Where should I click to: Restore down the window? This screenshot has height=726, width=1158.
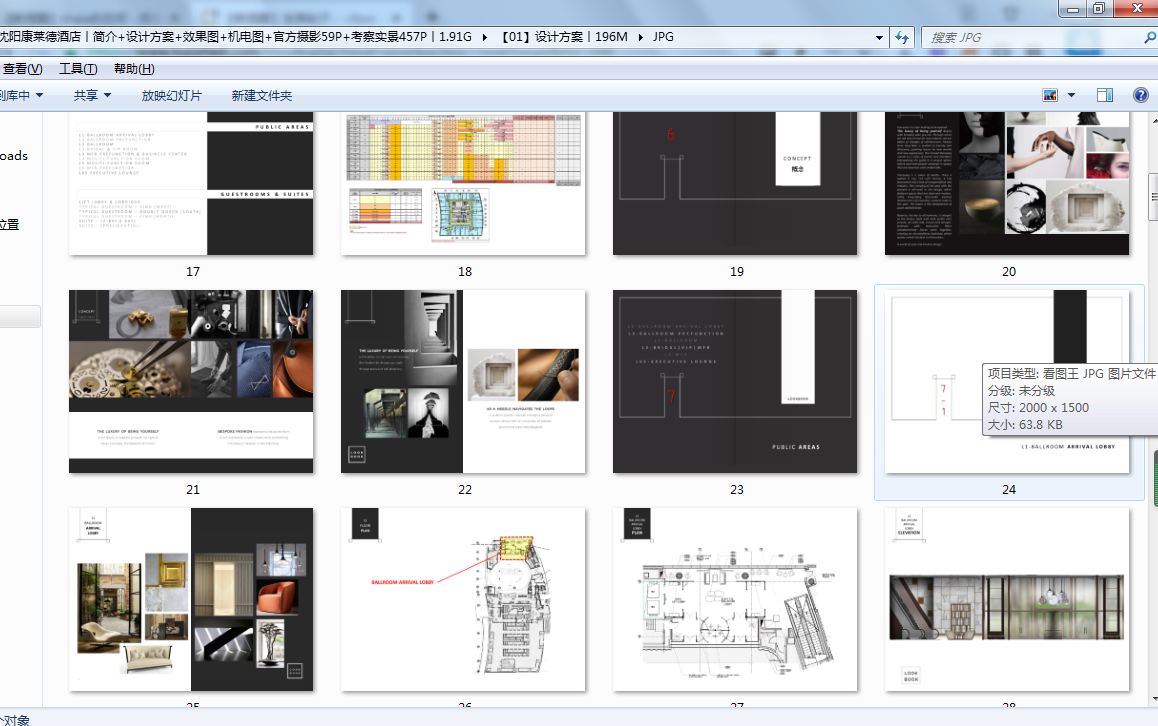pyautogui.click(x=1098, y=8)
